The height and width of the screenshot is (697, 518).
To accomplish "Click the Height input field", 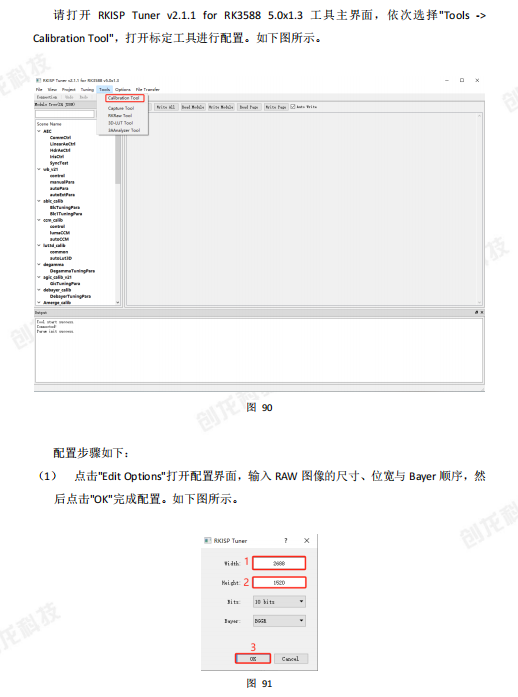I will pos(279,582).
